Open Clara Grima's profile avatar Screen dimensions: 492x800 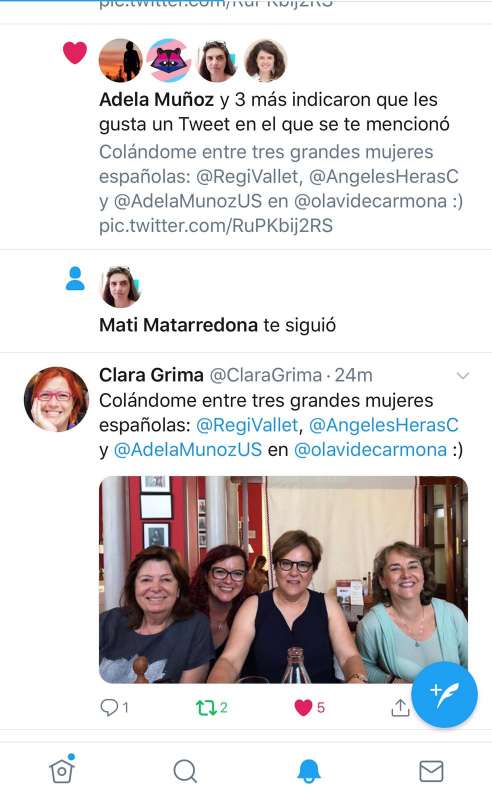tap(56, 399)
